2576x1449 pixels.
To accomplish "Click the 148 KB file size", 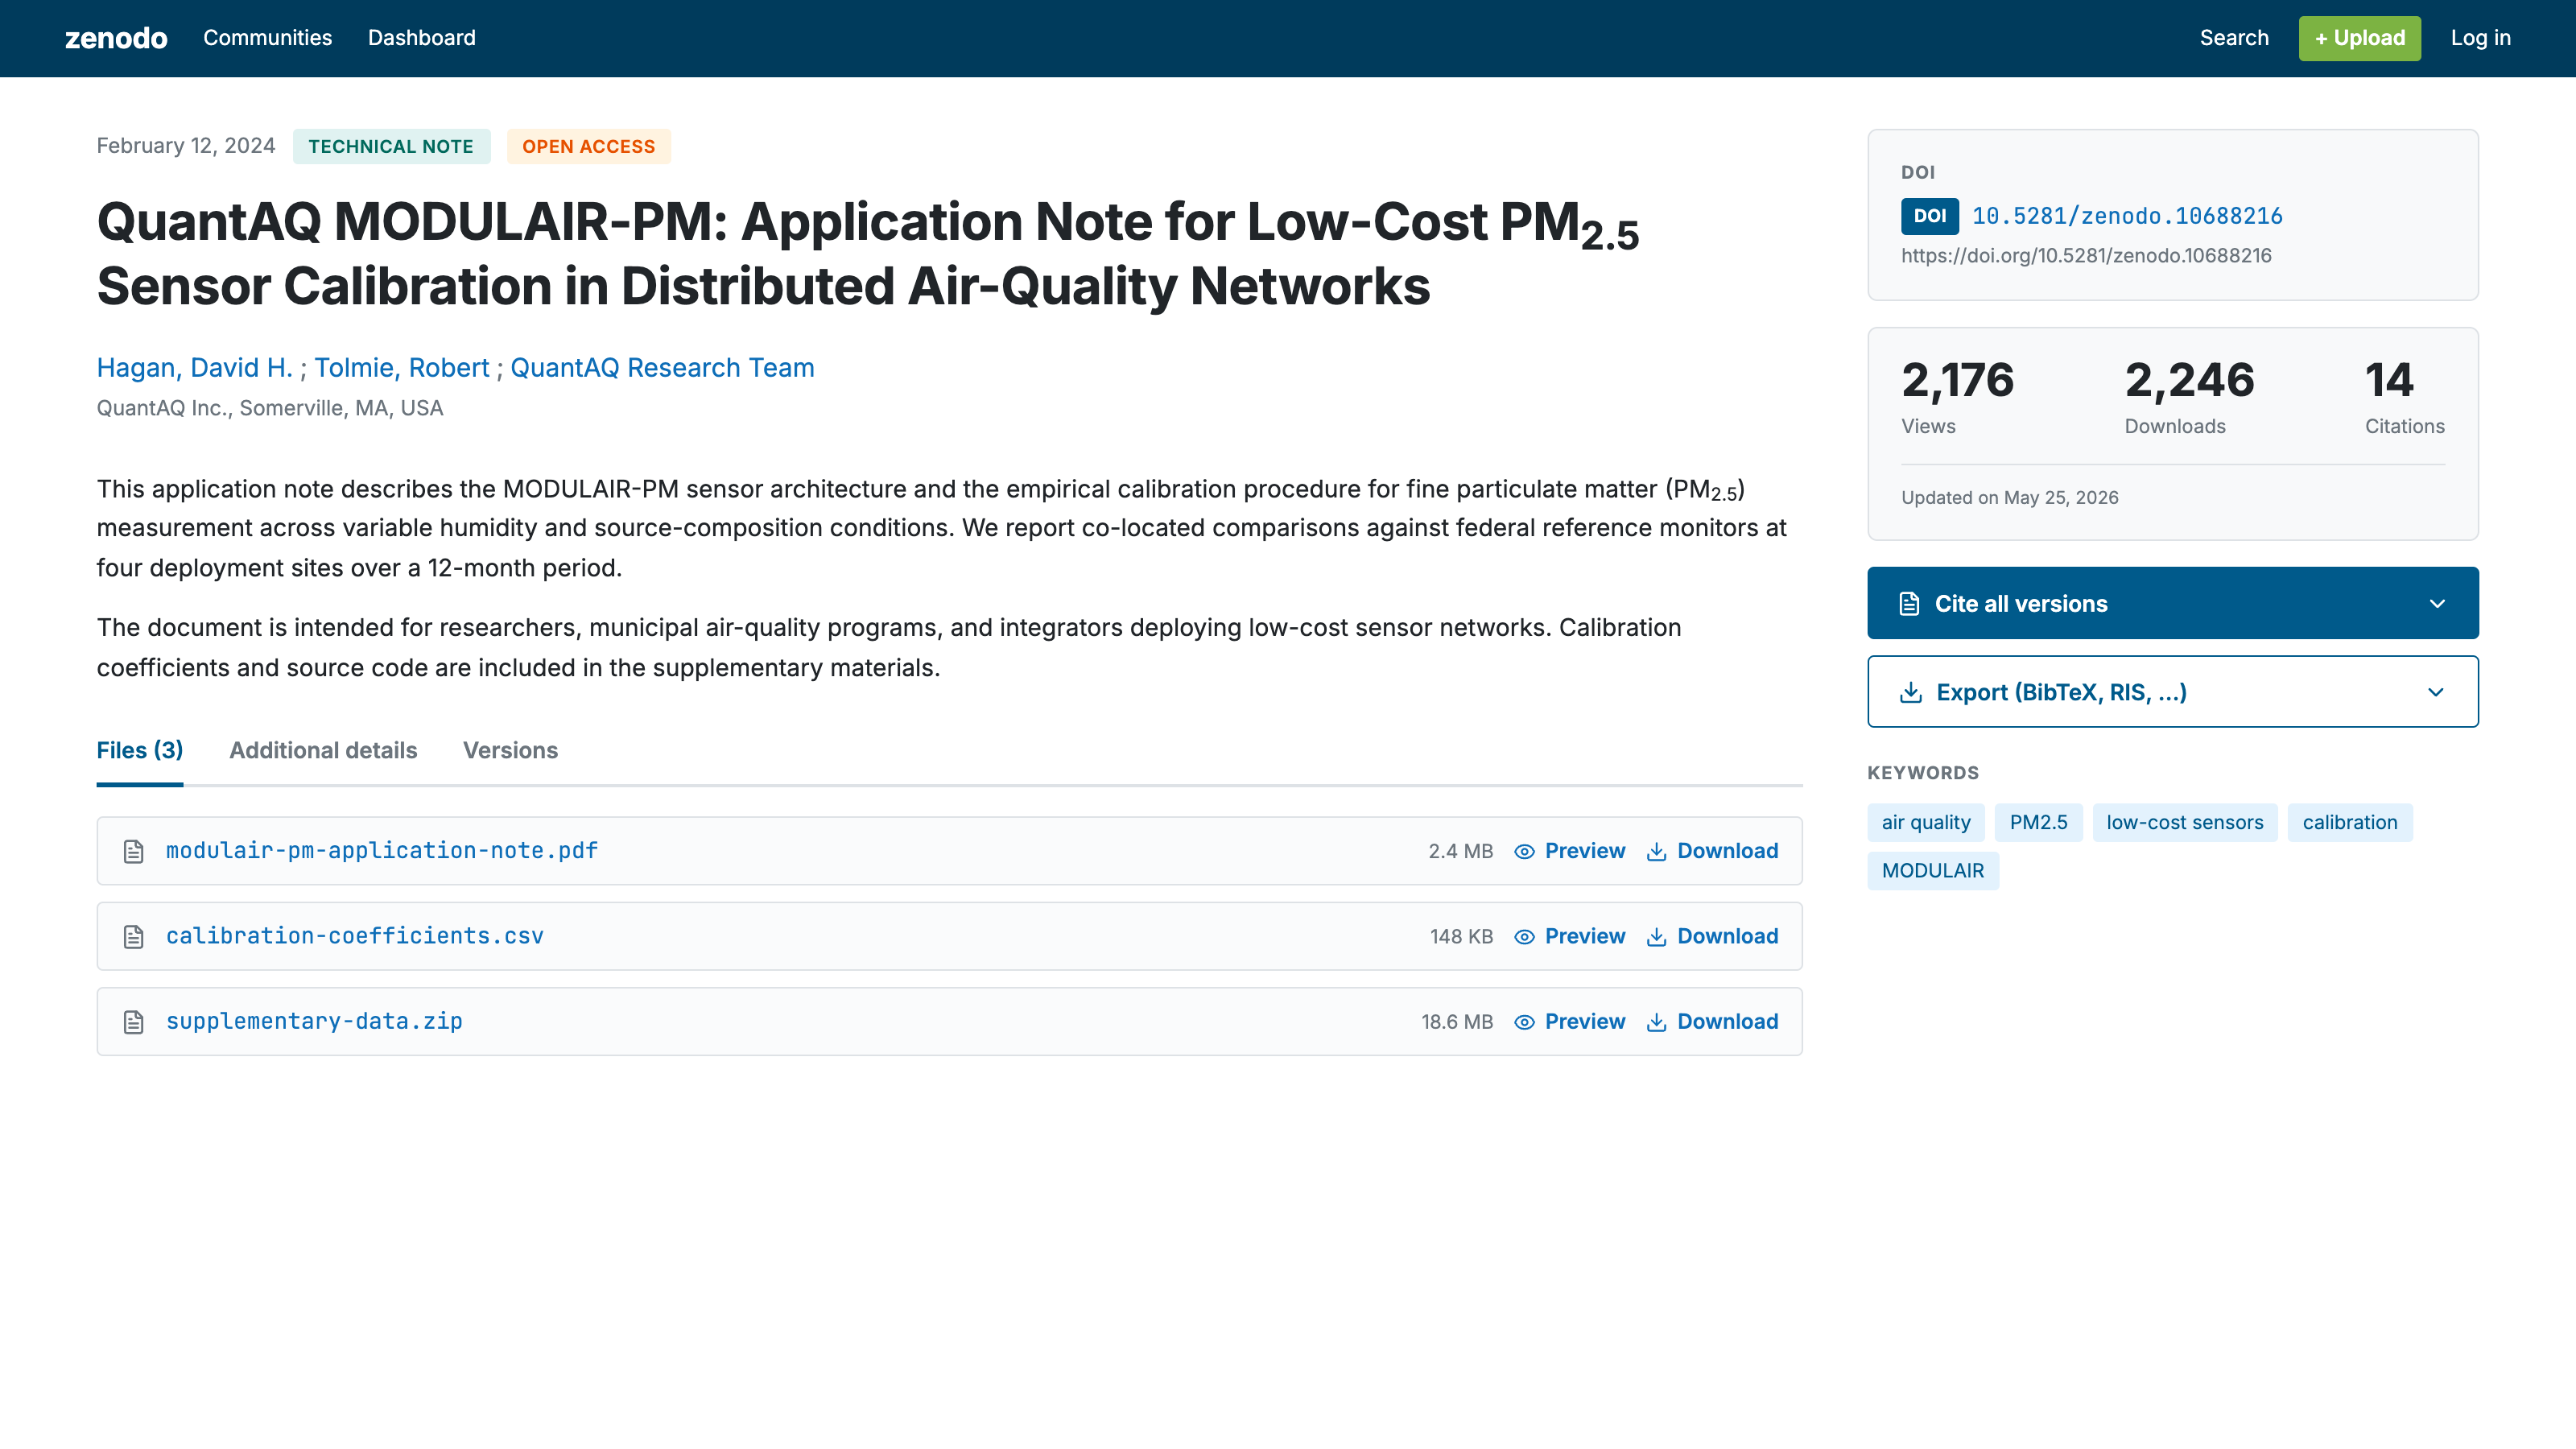I will 1461,936.
